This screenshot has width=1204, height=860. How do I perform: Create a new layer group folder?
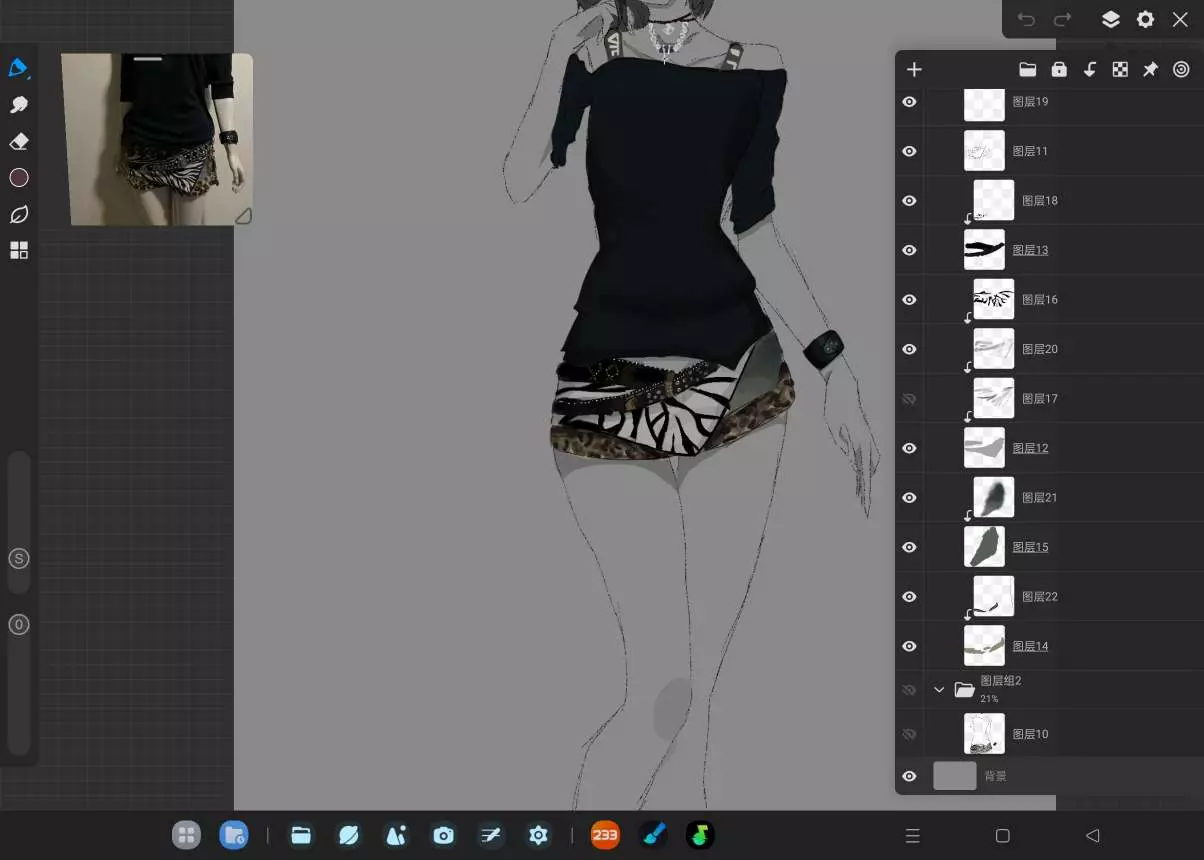pos(1027,69)
